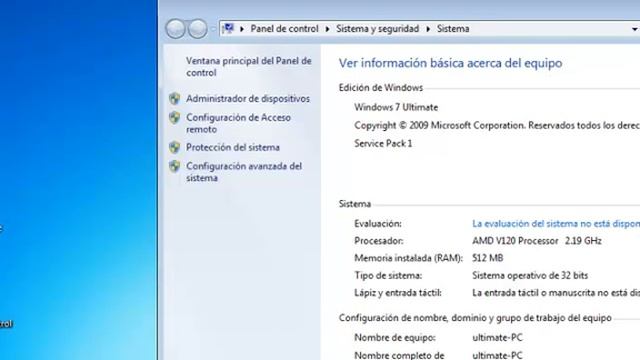This screenshot has width=640, height=360.
Task: Go to Panel de control breadcrumb
Action: (284, 29)
